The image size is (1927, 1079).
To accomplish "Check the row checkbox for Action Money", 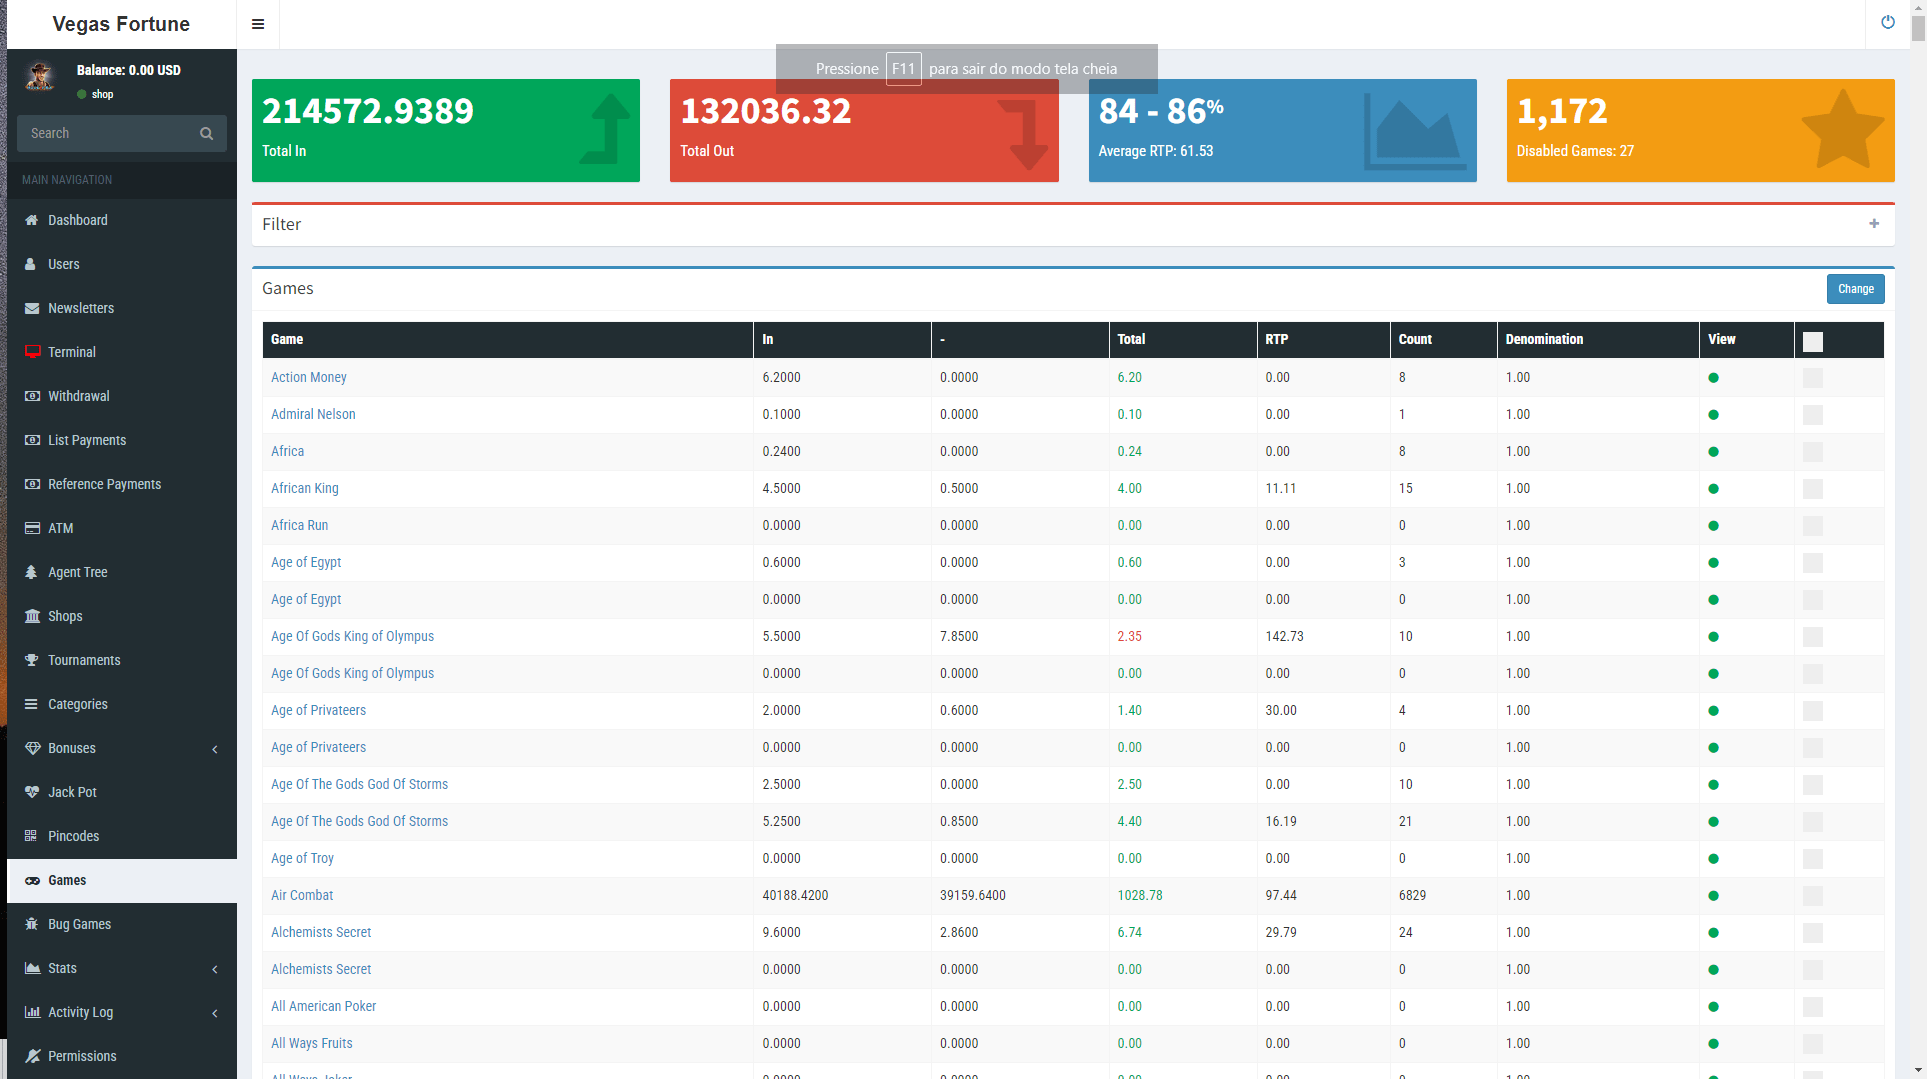I will point(1813,378).
